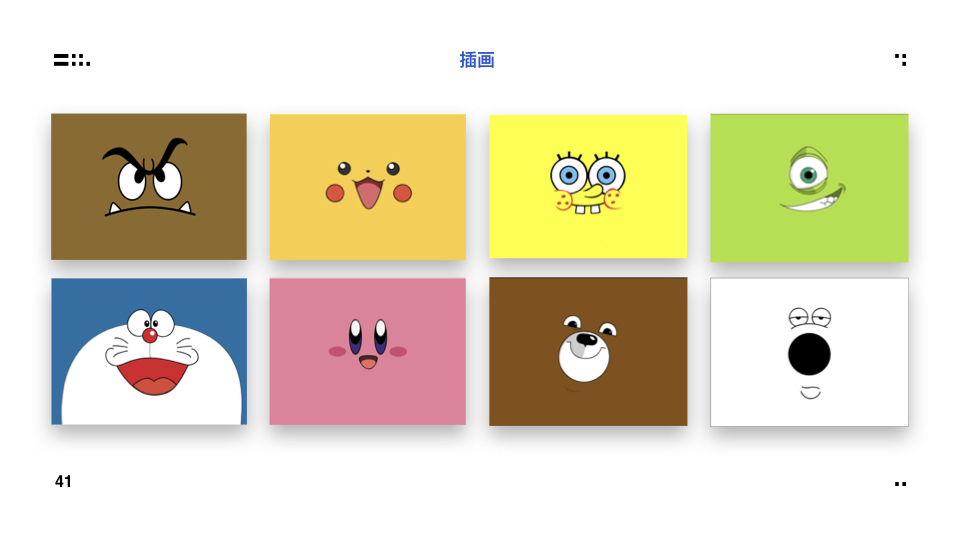The width and height of the screenshot is (960, 540).
Task: Click the green monster's single eye
Action: (x=808, y=175)
